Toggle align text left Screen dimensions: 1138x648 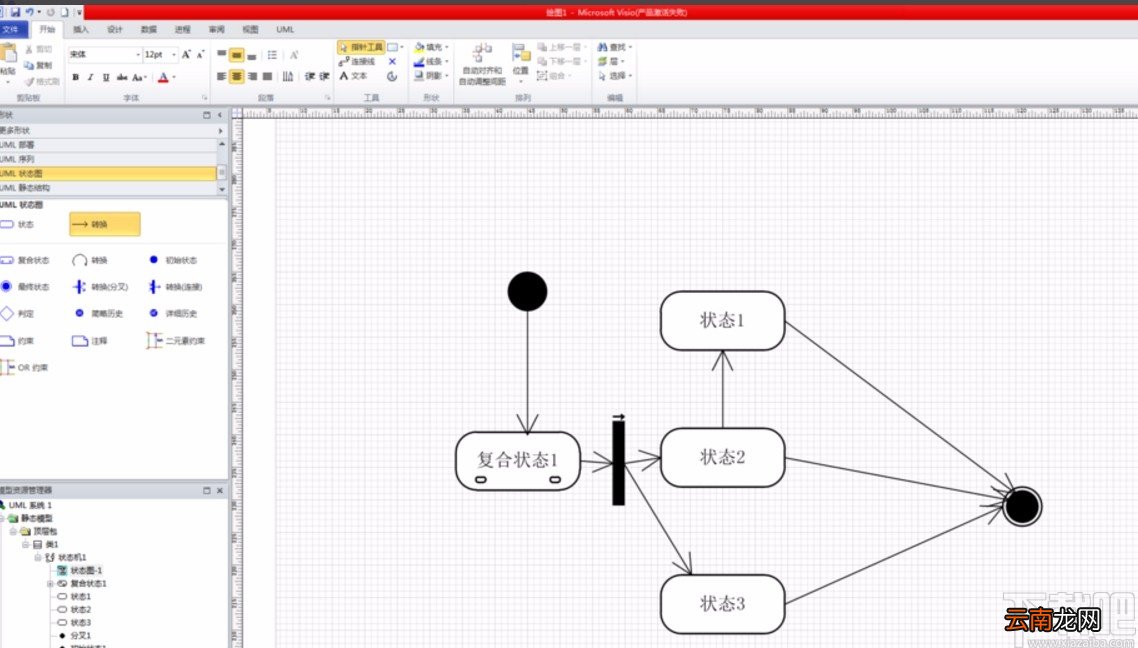221,76
